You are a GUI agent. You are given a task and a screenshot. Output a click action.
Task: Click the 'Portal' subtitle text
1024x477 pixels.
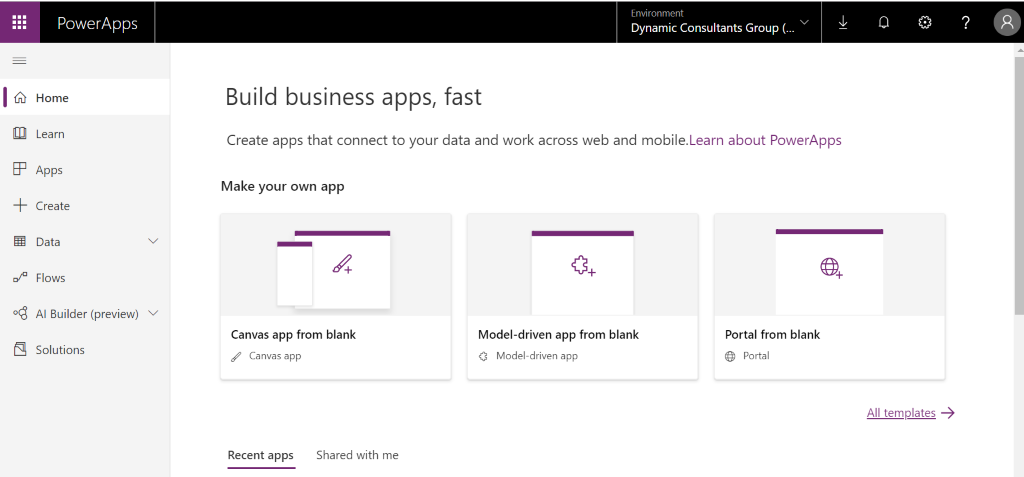click(x=756, y=356)
